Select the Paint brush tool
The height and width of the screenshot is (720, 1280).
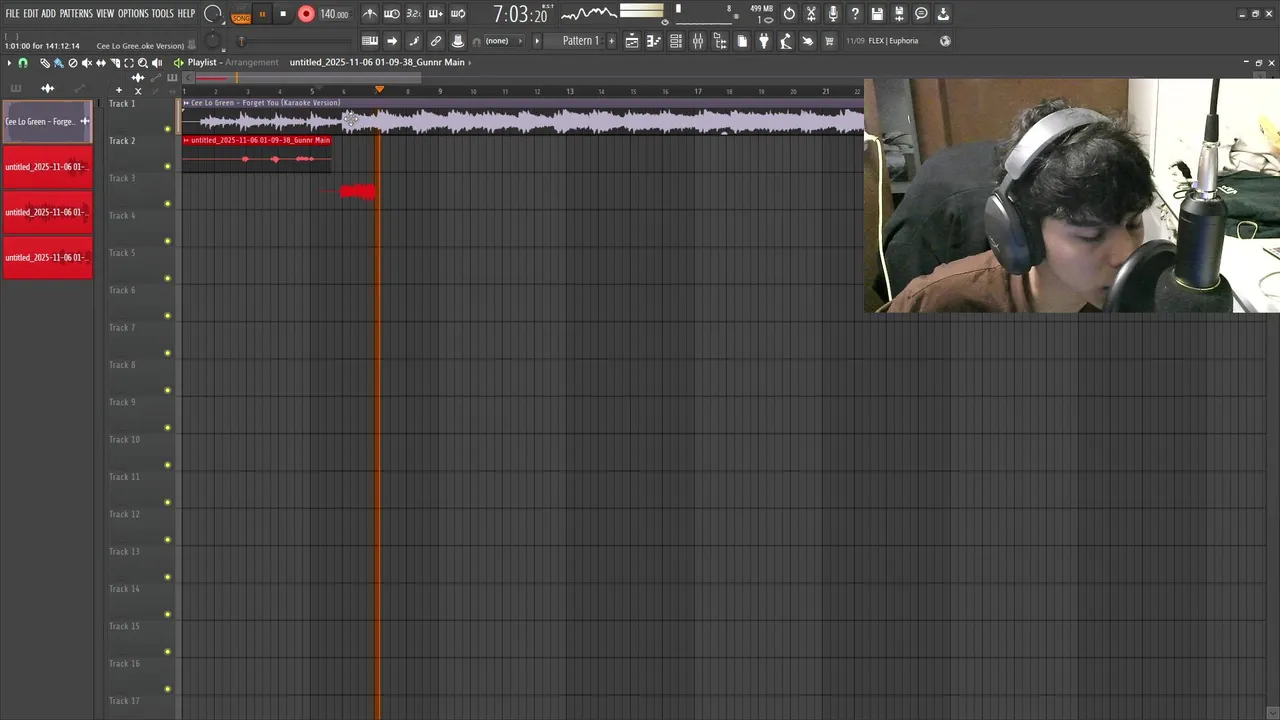(x=59, y=63)
